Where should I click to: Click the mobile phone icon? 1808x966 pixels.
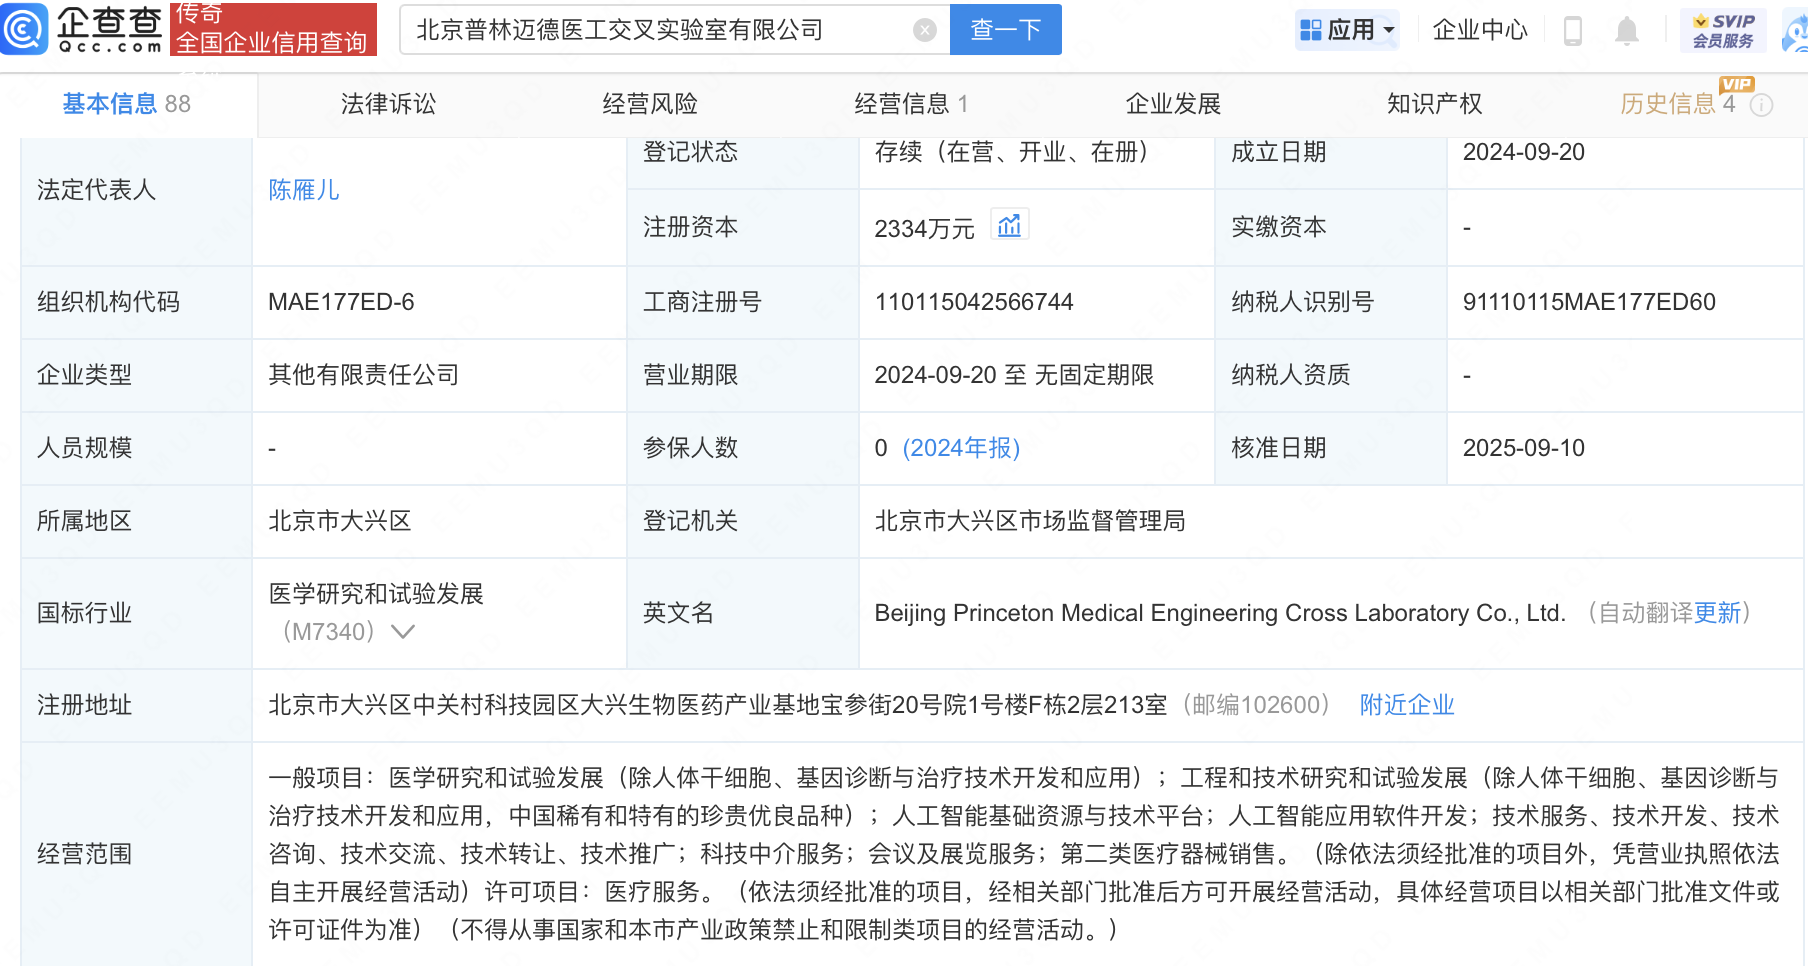(x=1572, y=31)
